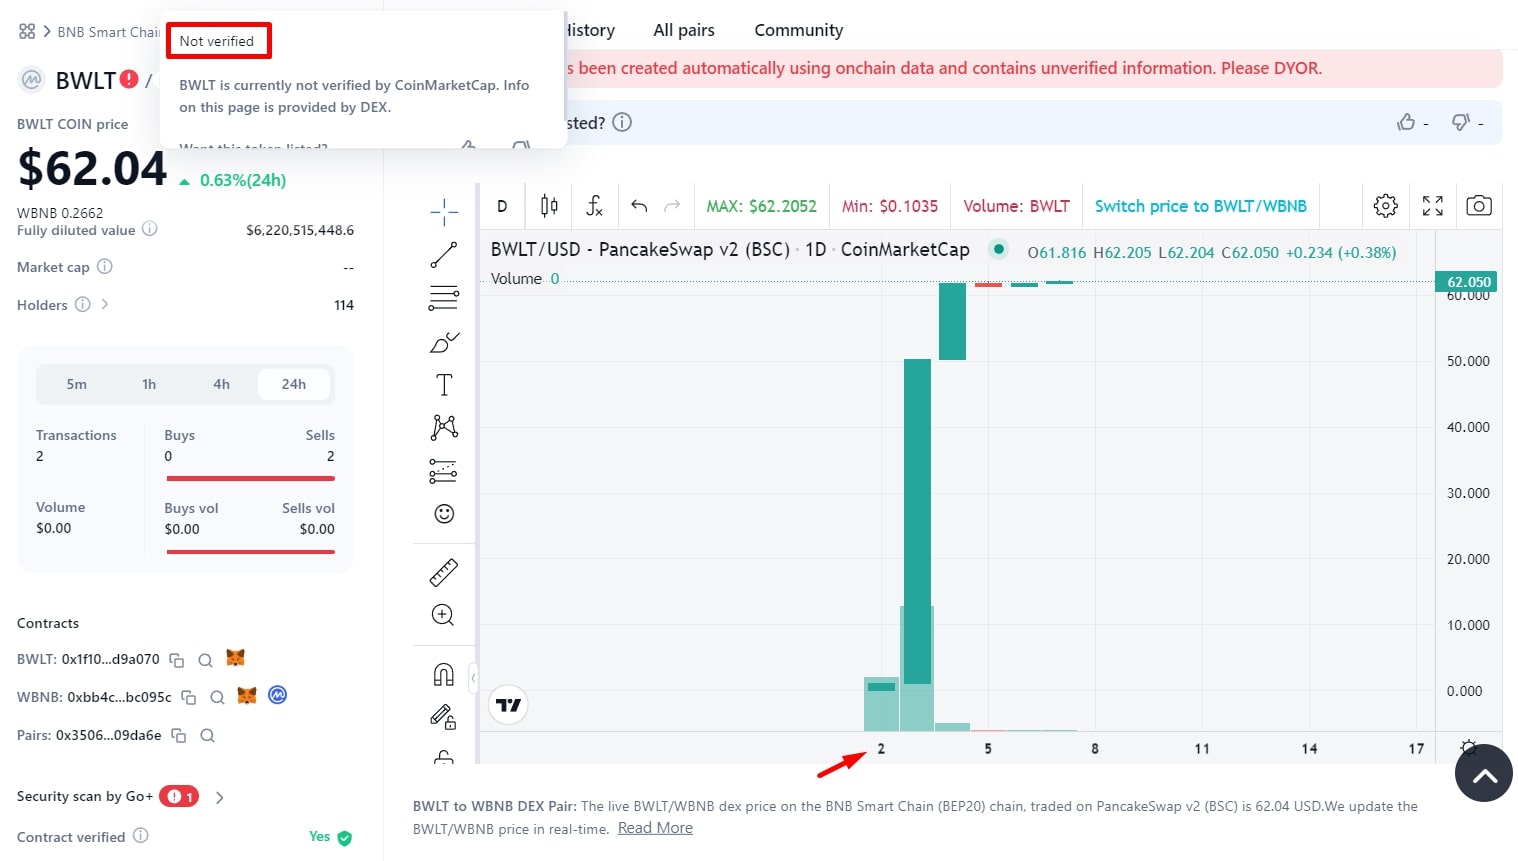Redo the chart action

coord(672,206)
